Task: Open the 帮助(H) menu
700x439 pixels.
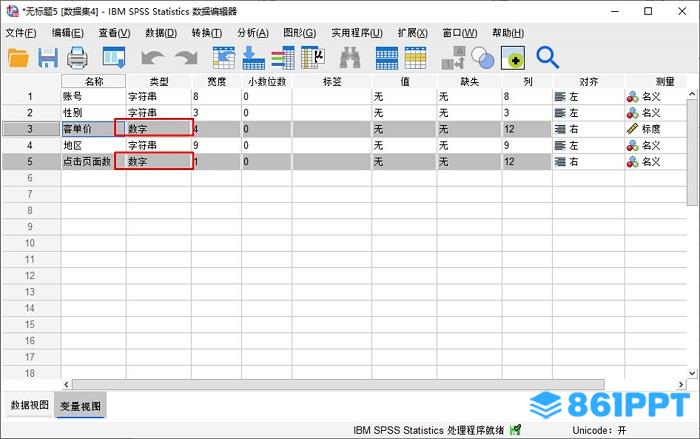Action: tap(508, 33)
